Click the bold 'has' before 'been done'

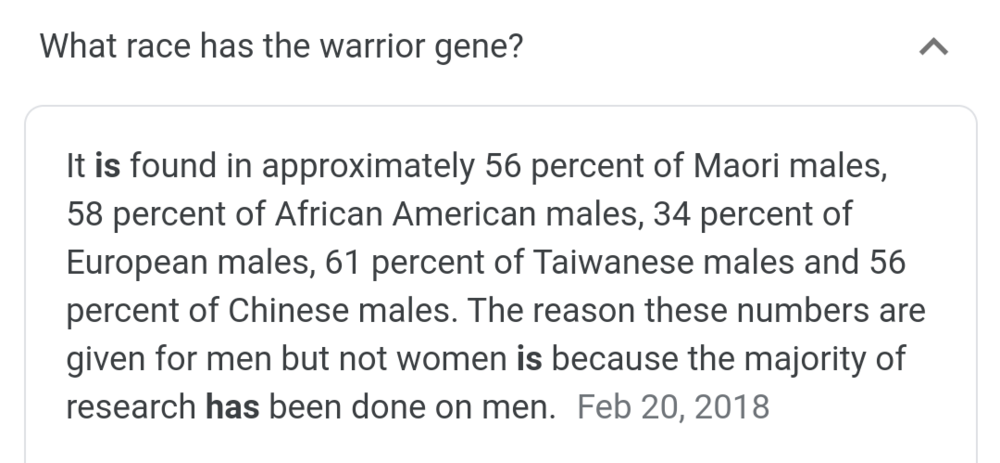coord(232,407)
